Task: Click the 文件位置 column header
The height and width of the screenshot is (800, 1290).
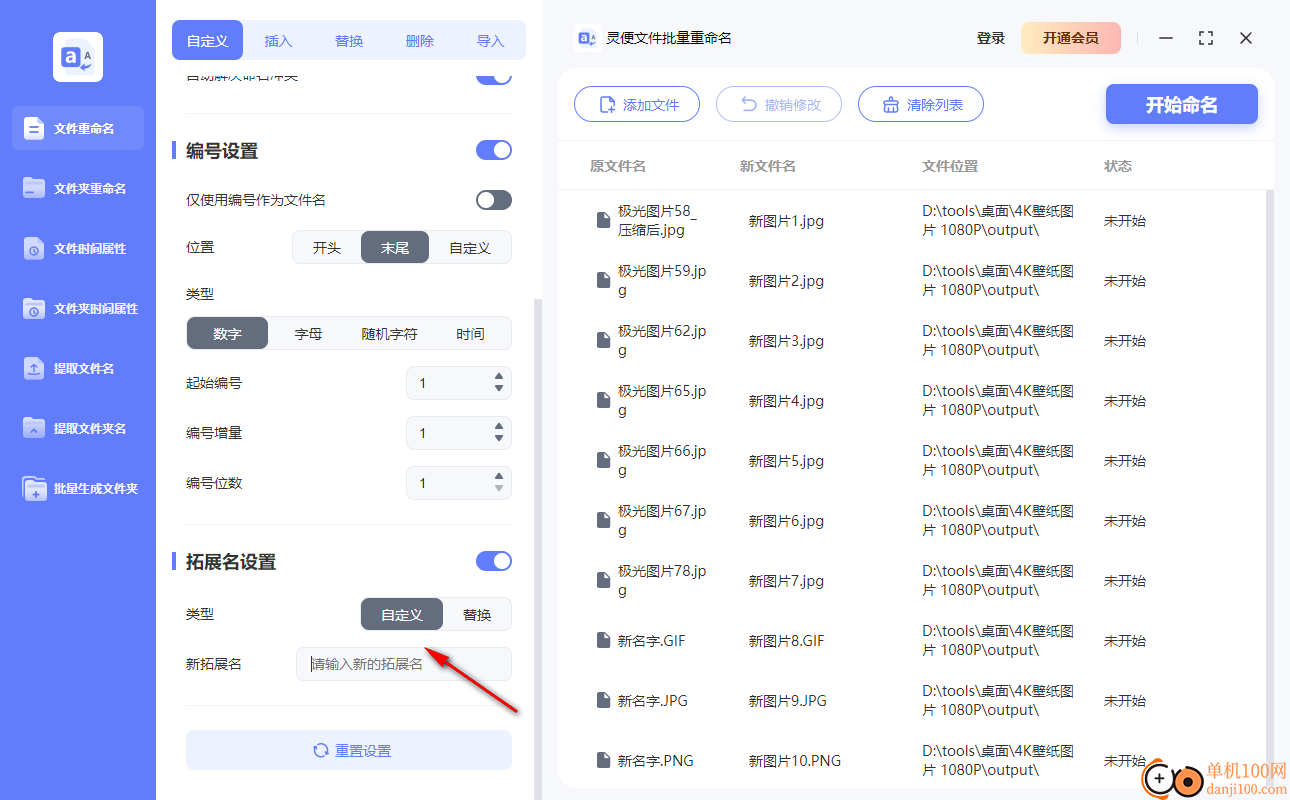Action: 950,166
